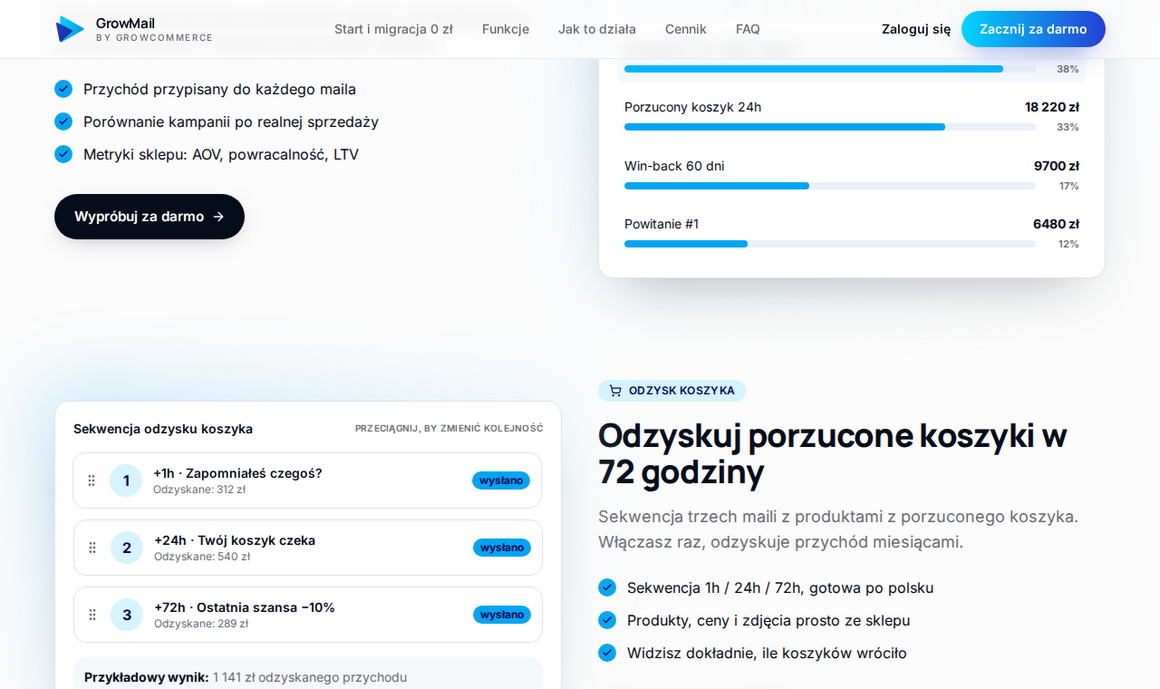Grab drag handle of the +72h email row
Image resolution: width=1160 pixels, height=689 pixels.
click(92, 615)
